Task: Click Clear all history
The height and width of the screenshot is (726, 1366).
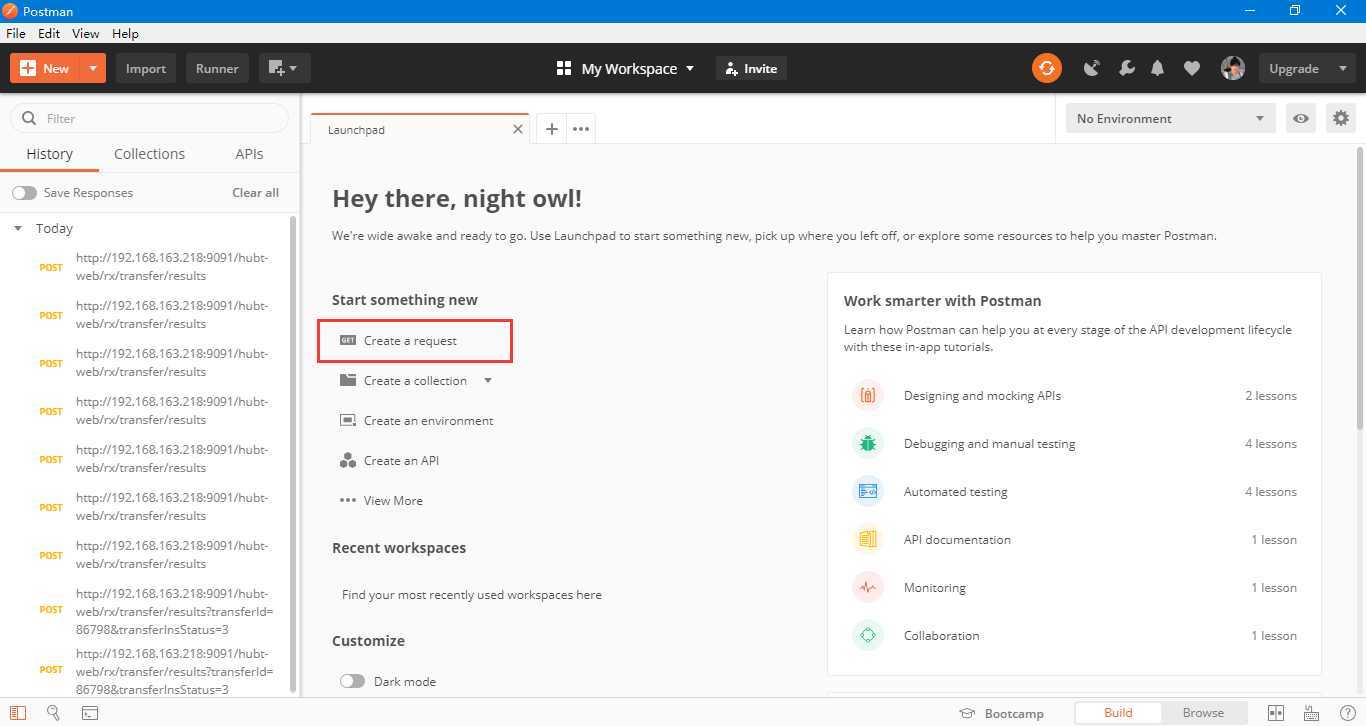Action: coord(255,192)
